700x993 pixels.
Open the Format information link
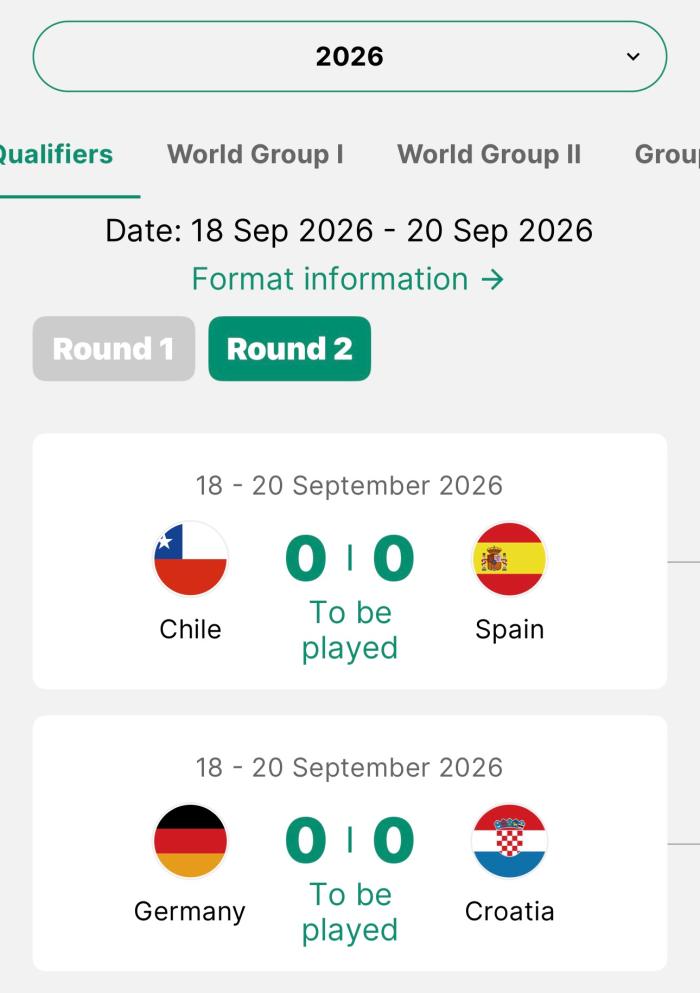coord(348,279)
